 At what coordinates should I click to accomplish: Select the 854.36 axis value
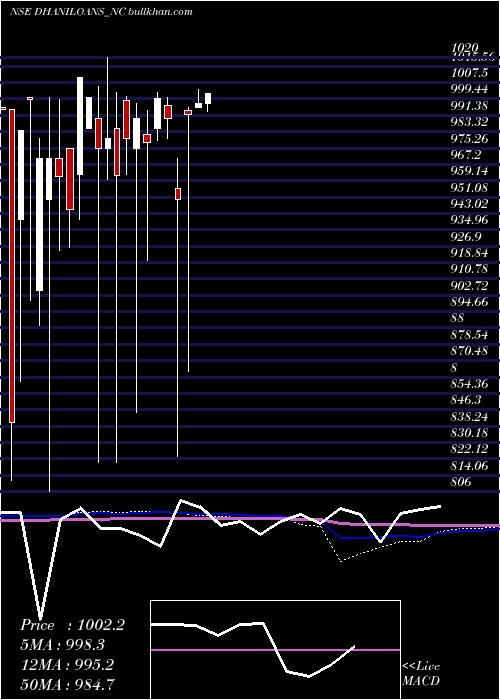pyautogui.click(x=469, y=384)
